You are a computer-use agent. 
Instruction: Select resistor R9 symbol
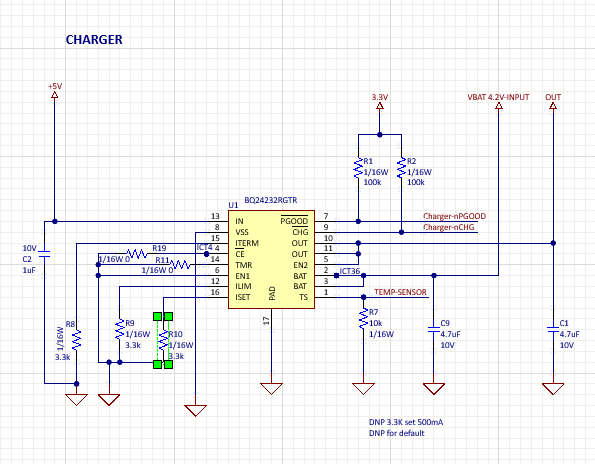click(x=120, y=329)
